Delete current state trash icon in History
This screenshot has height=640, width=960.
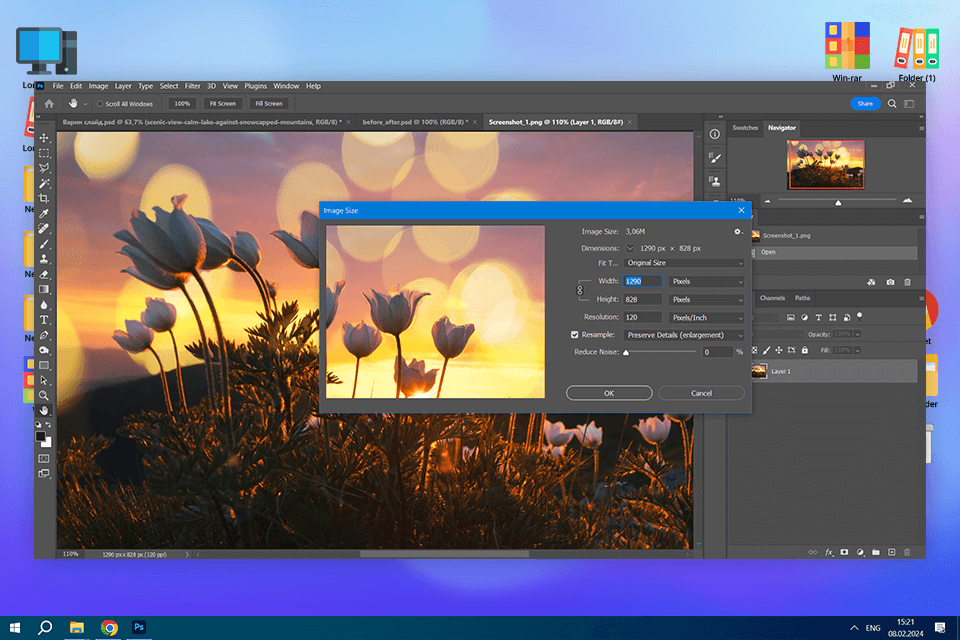tap(907, 282)
